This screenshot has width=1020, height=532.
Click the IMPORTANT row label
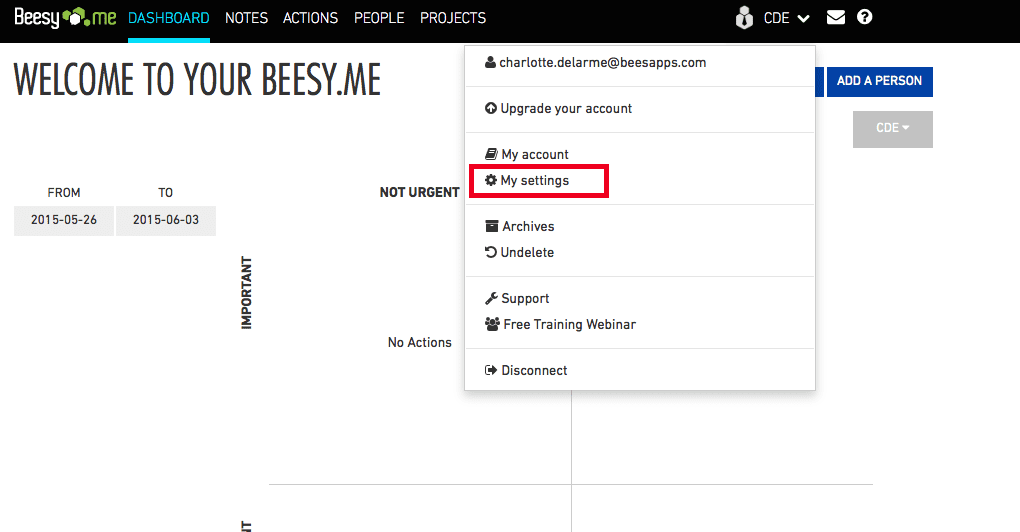click(x=247, y=293)
